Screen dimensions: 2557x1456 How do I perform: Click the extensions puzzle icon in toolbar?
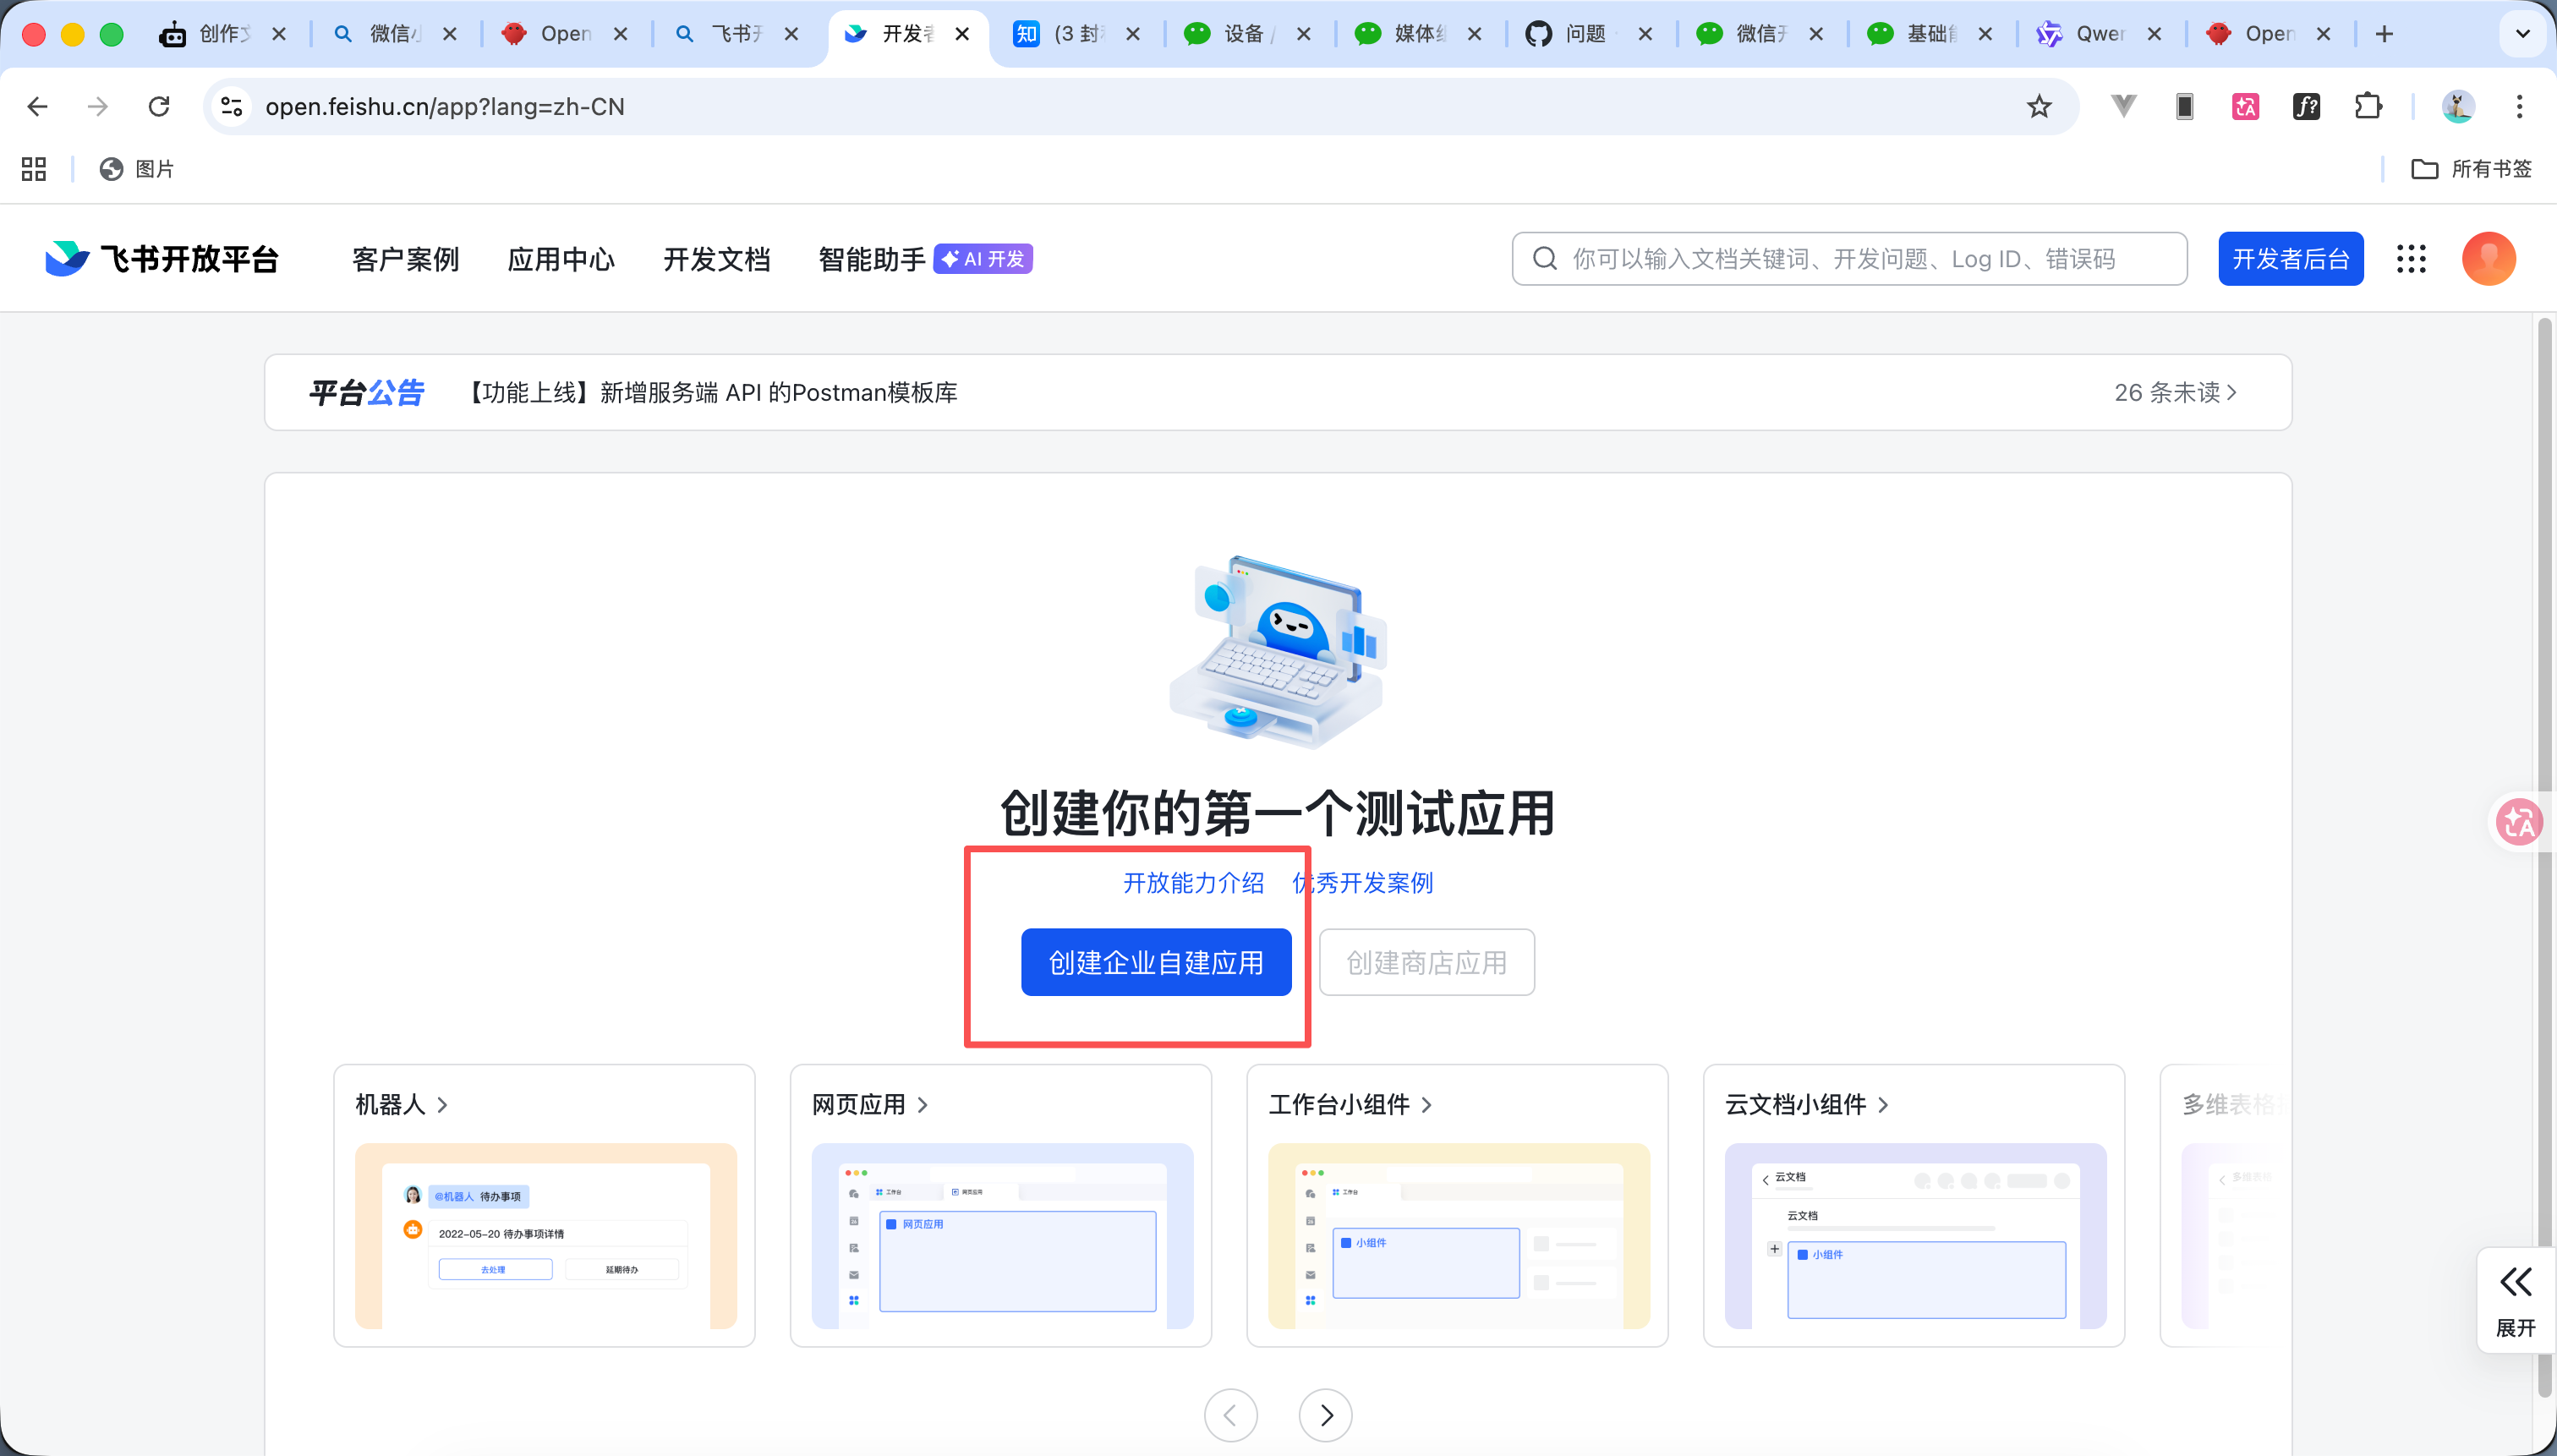[x=2368, y=106]
